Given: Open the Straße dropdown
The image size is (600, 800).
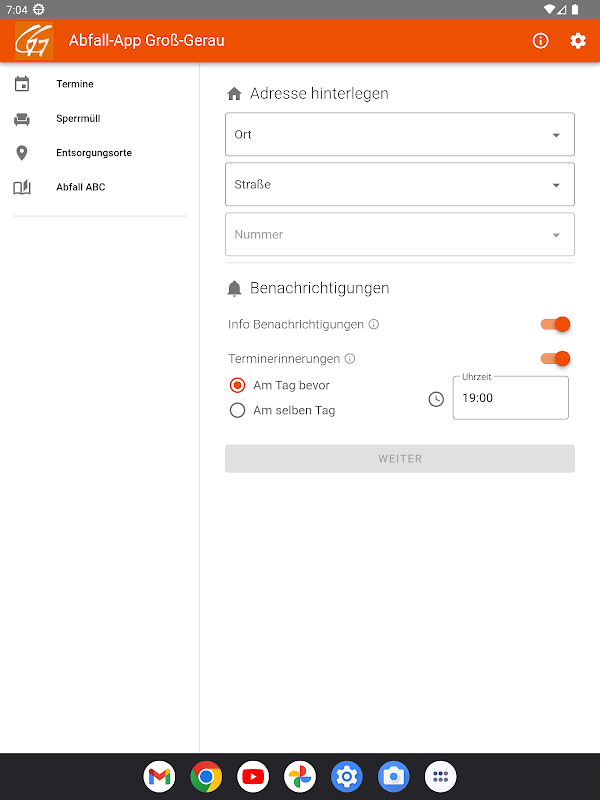Looking at the screenshot, I should point(400,184).
